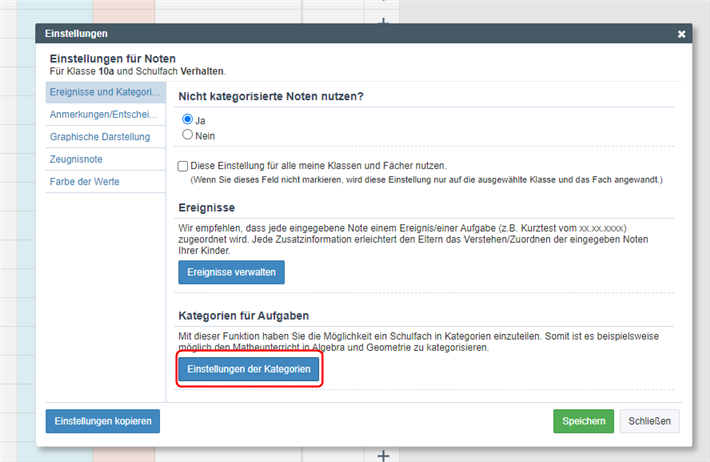
Task: Save settings with the Speichern button
Action: click(583, 421)
